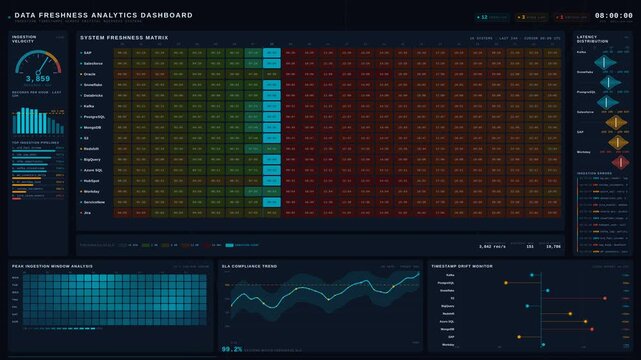Select the Timestamp Drift Monitor panel title
This screenshot has width=641, height=360.
(x=462, y=266)
